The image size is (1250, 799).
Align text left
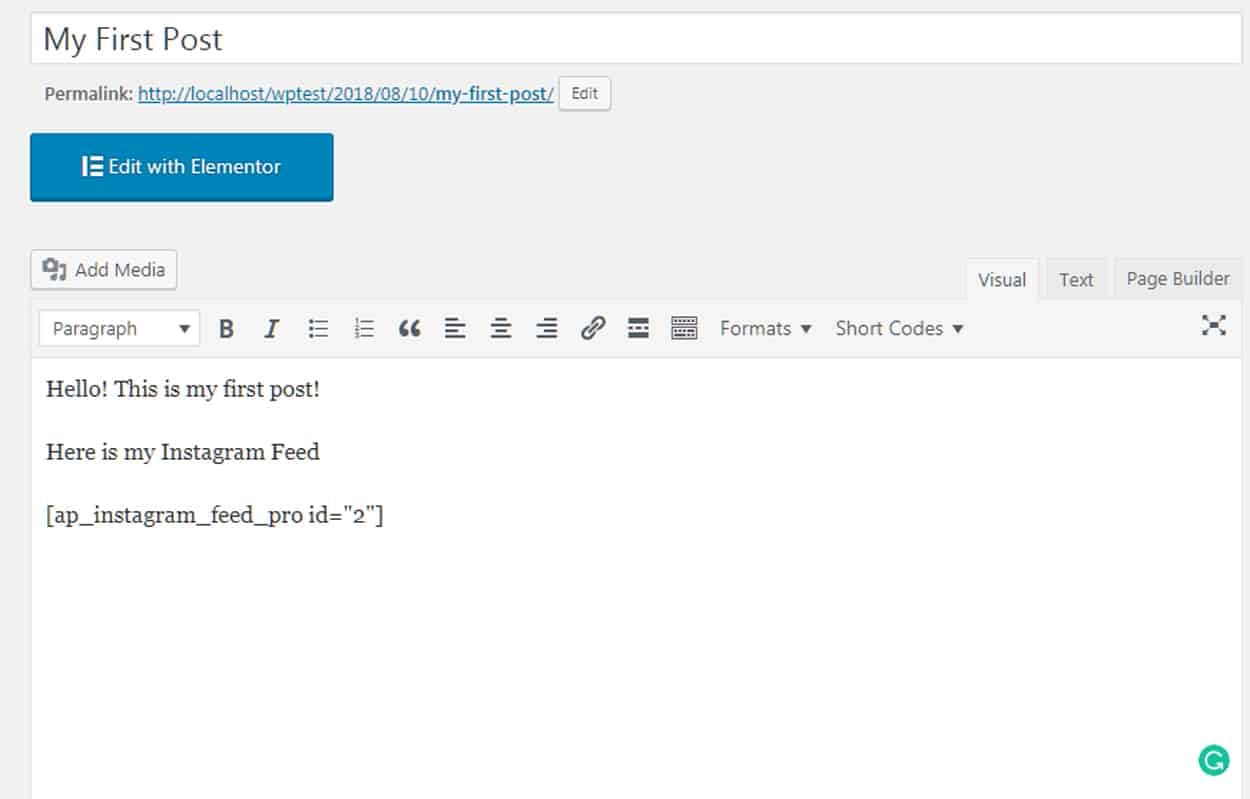pos(455,329)
